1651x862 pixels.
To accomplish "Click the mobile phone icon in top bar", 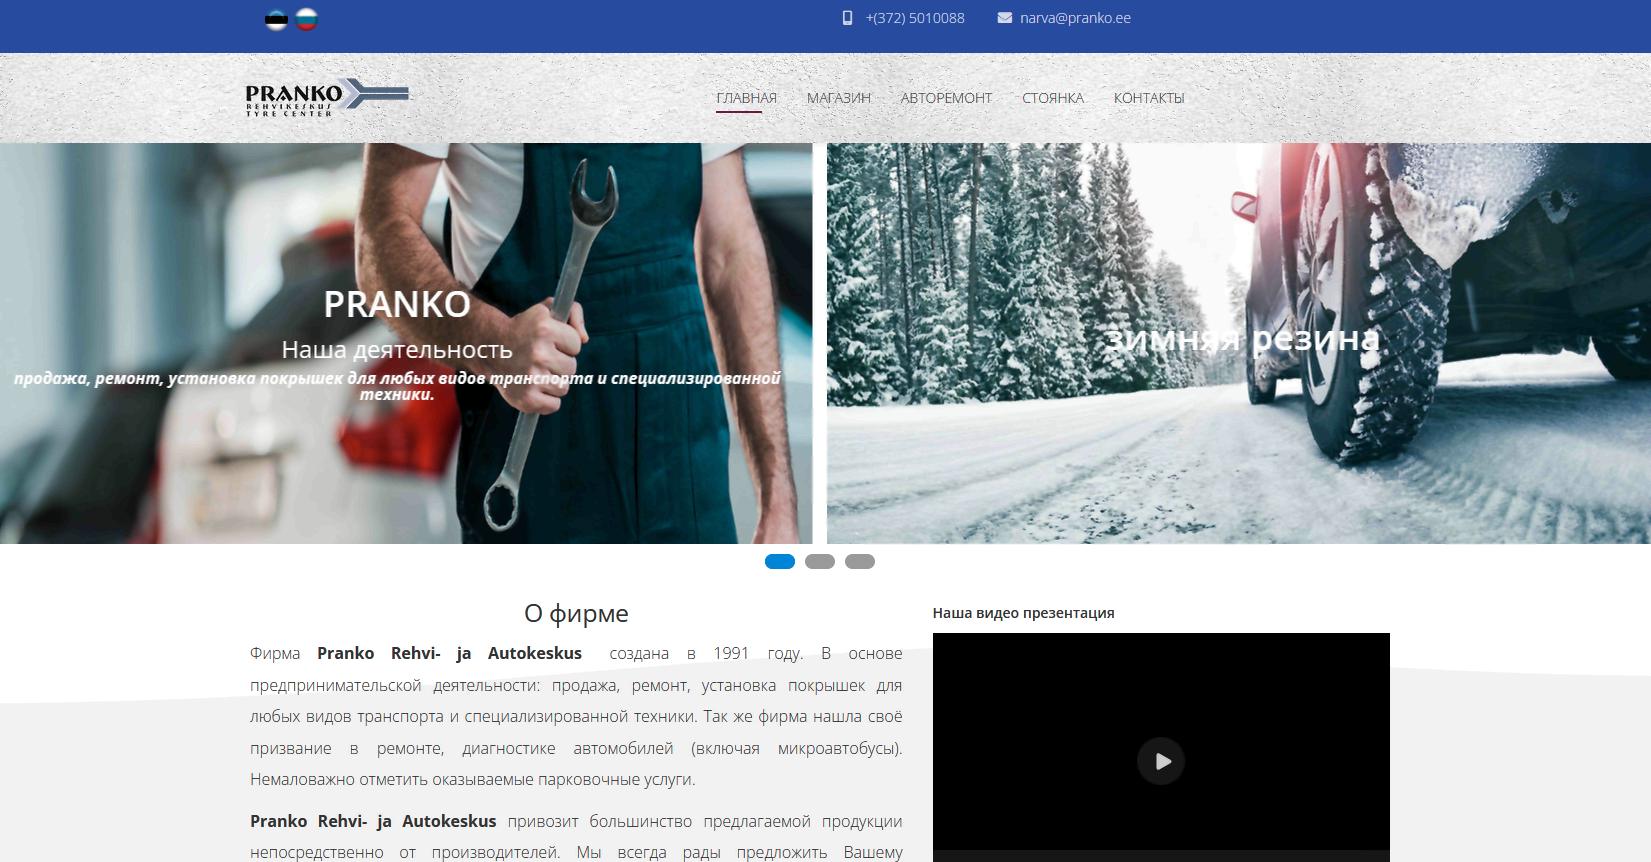I will tap(847, 18).
